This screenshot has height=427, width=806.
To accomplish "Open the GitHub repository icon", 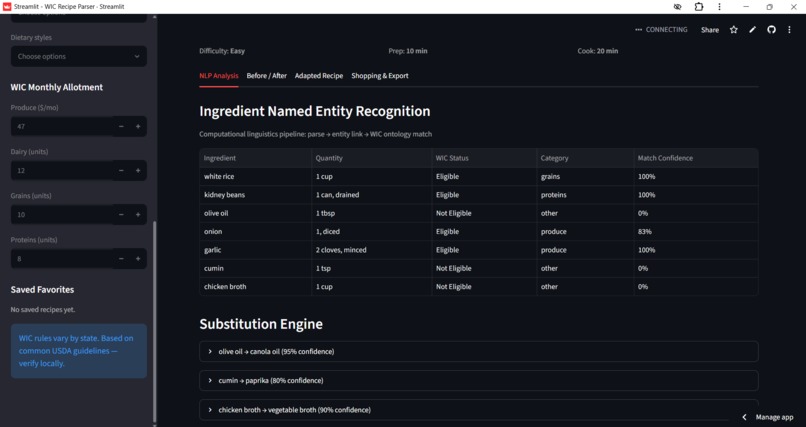I will [771, 30].
